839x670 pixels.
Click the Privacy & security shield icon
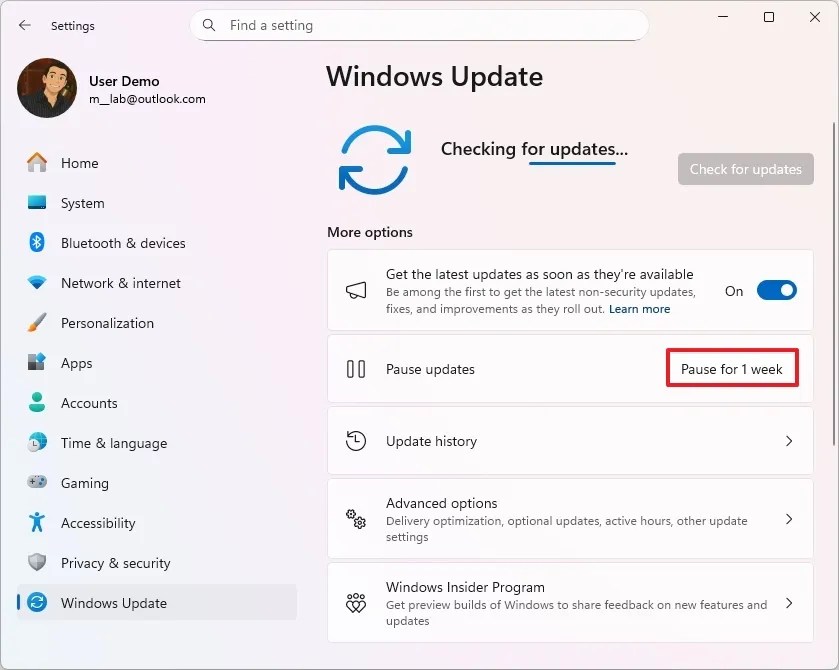click(x=35, y=563)
